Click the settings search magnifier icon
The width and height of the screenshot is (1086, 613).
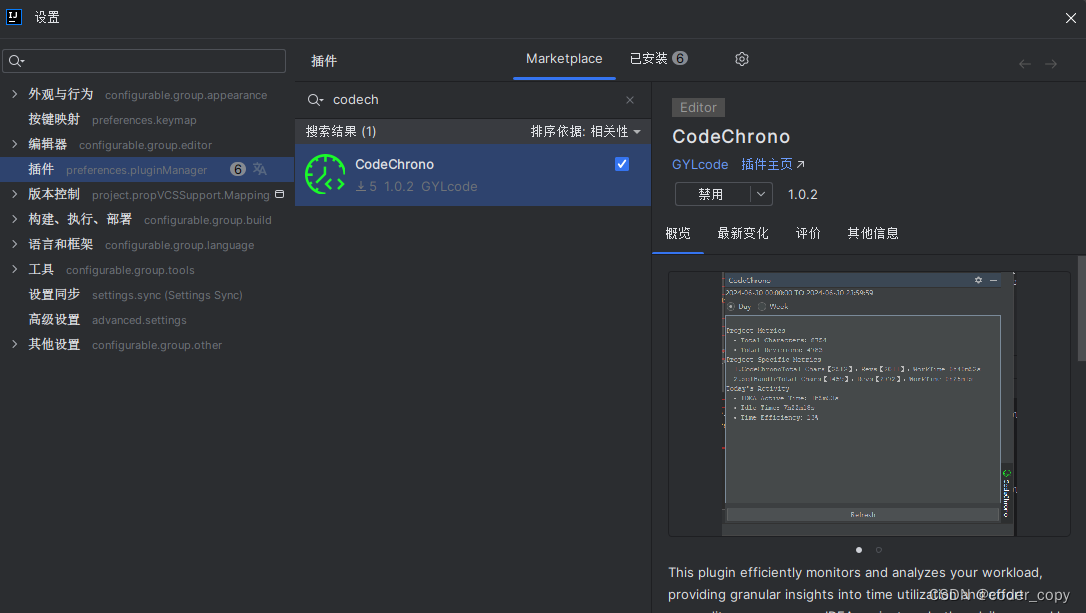[x=16, y=62]
